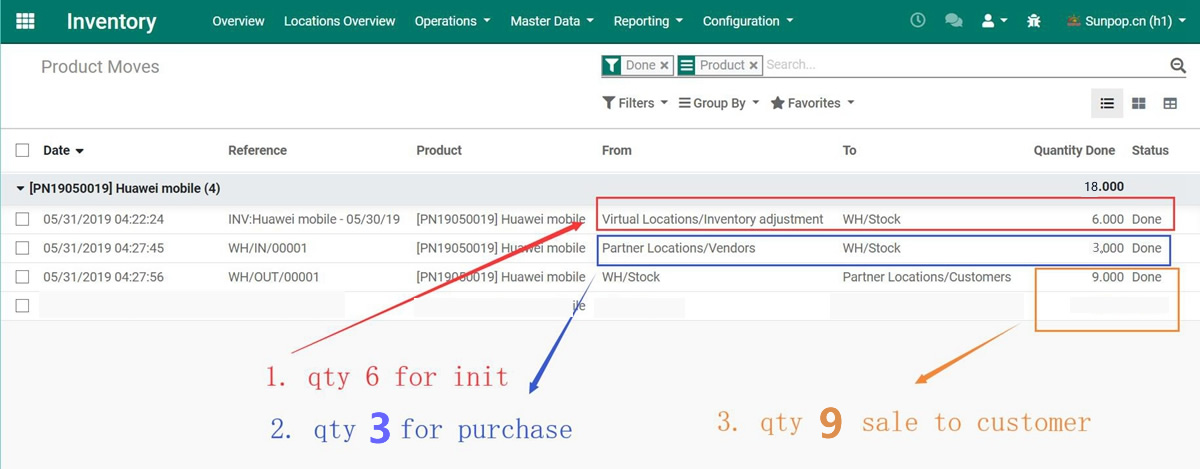Open the Sunpop.cn (h1) company switcher
The image size is (1200, 469).
click(1126, 21)
